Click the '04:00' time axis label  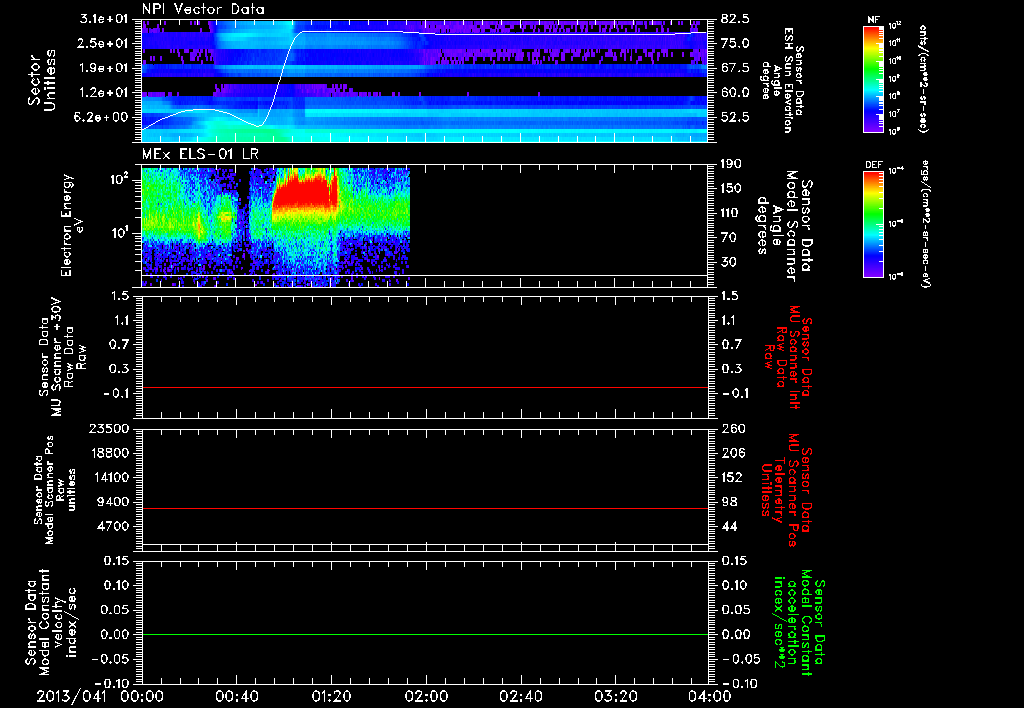[709, 696]
